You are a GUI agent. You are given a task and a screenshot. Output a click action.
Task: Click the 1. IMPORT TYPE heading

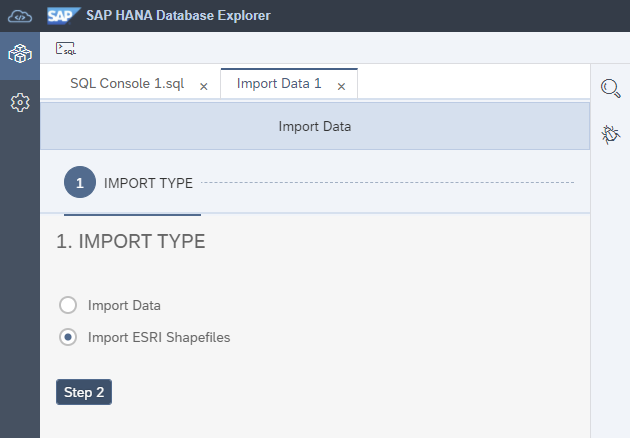click(x=131, y=242)
